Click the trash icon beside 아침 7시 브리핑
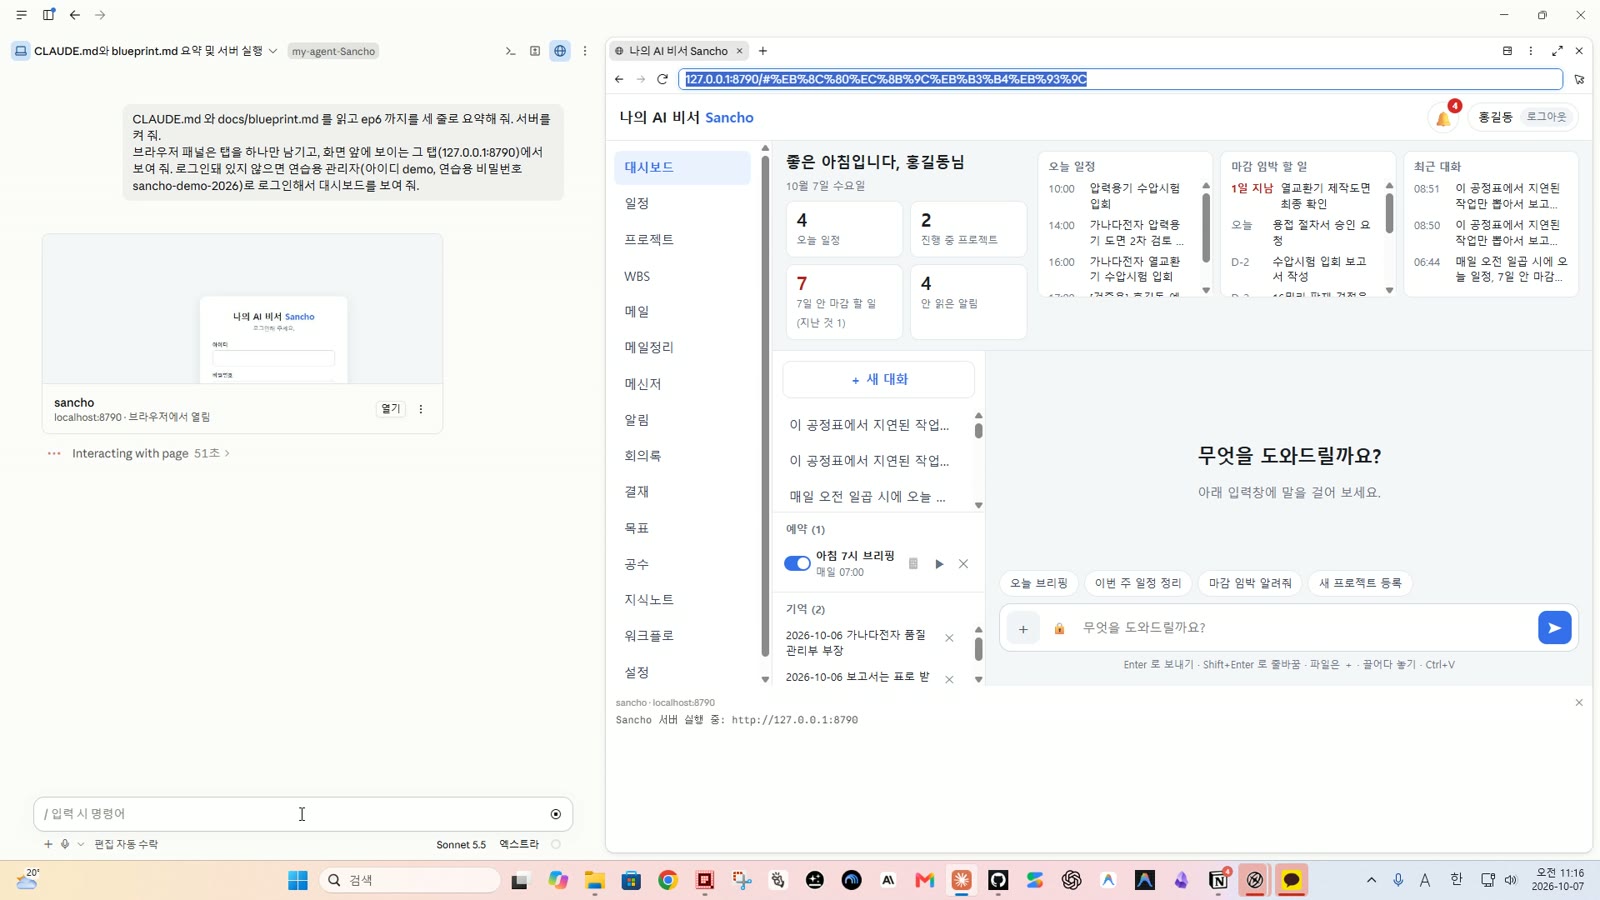Image resolution: width=1600 pixels, height=900 pixels. [913, 564]
